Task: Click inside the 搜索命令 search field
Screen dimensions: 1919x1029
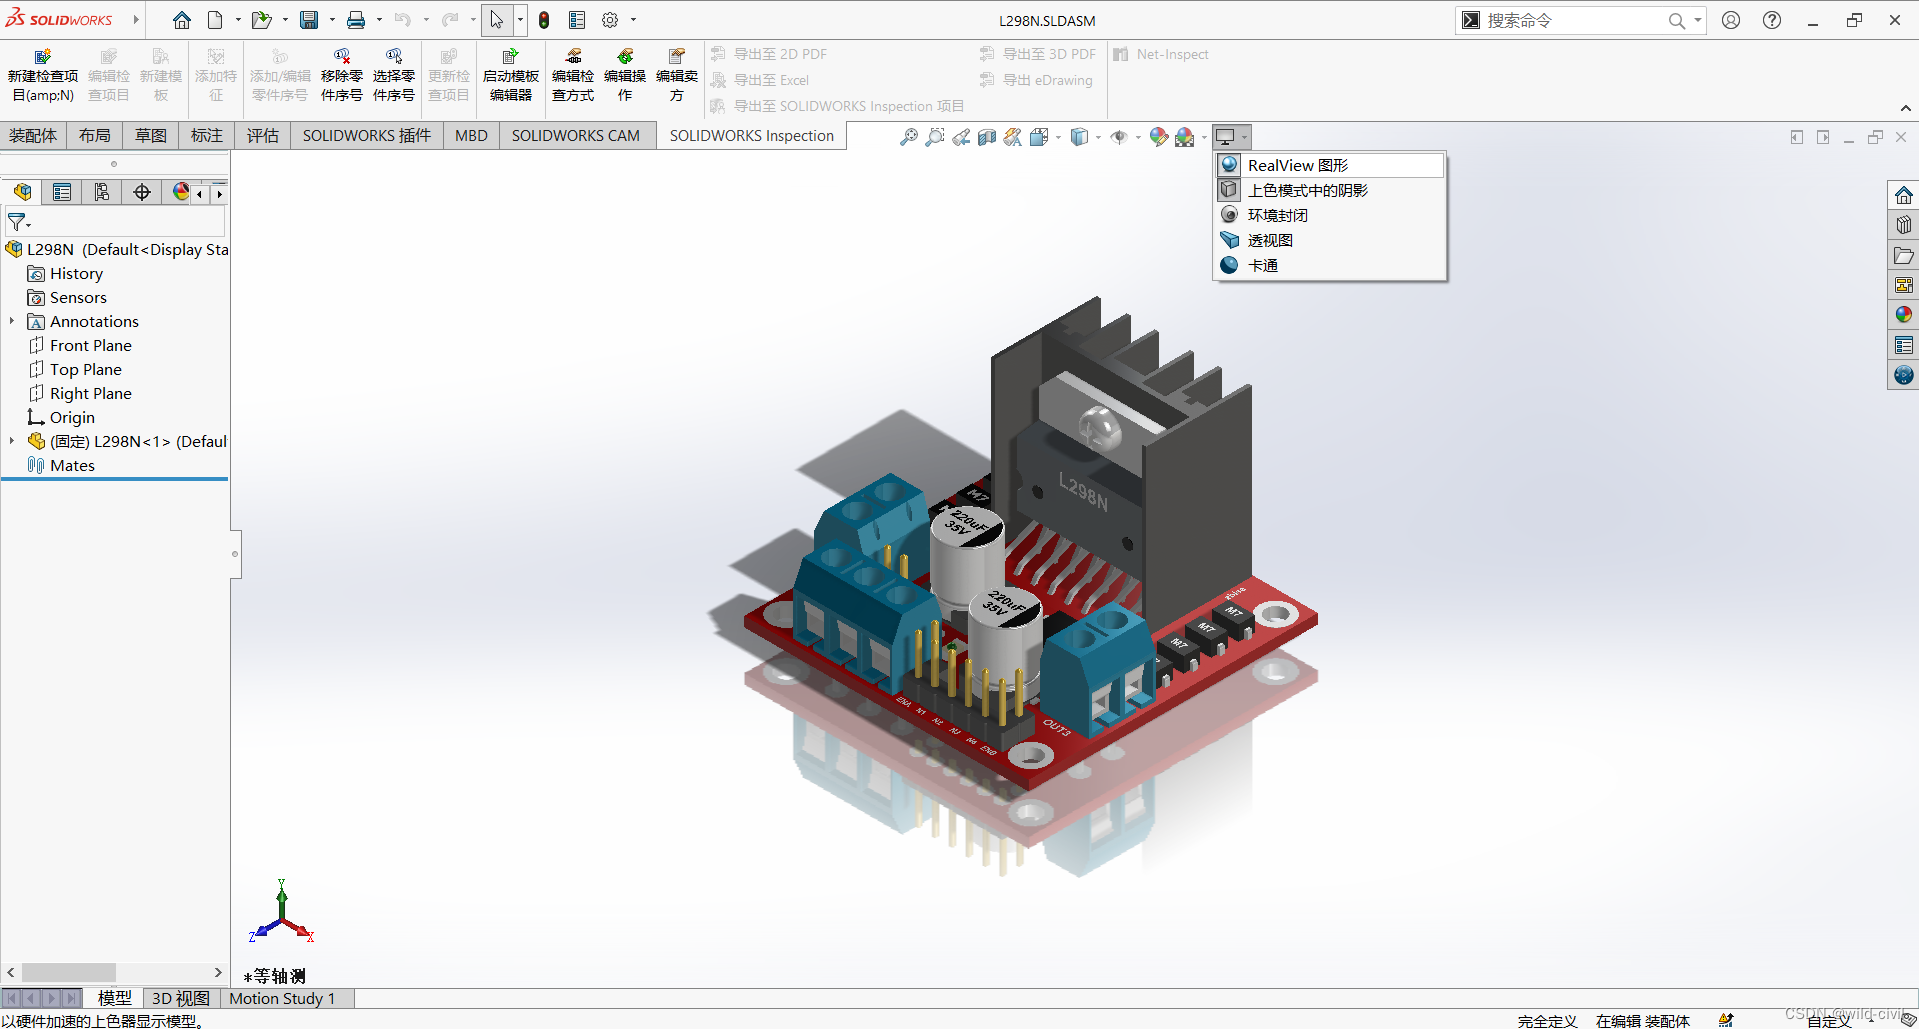Action: pos(1570,19)
